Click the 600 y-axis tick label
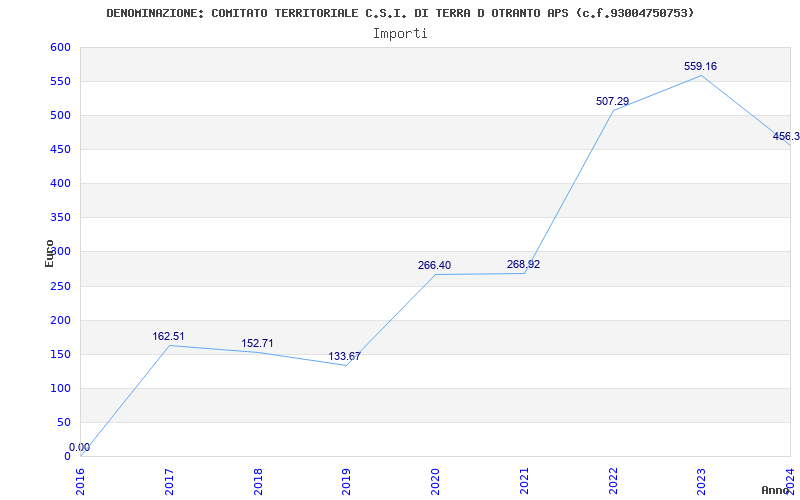The image size is (800, 500). 60,47
